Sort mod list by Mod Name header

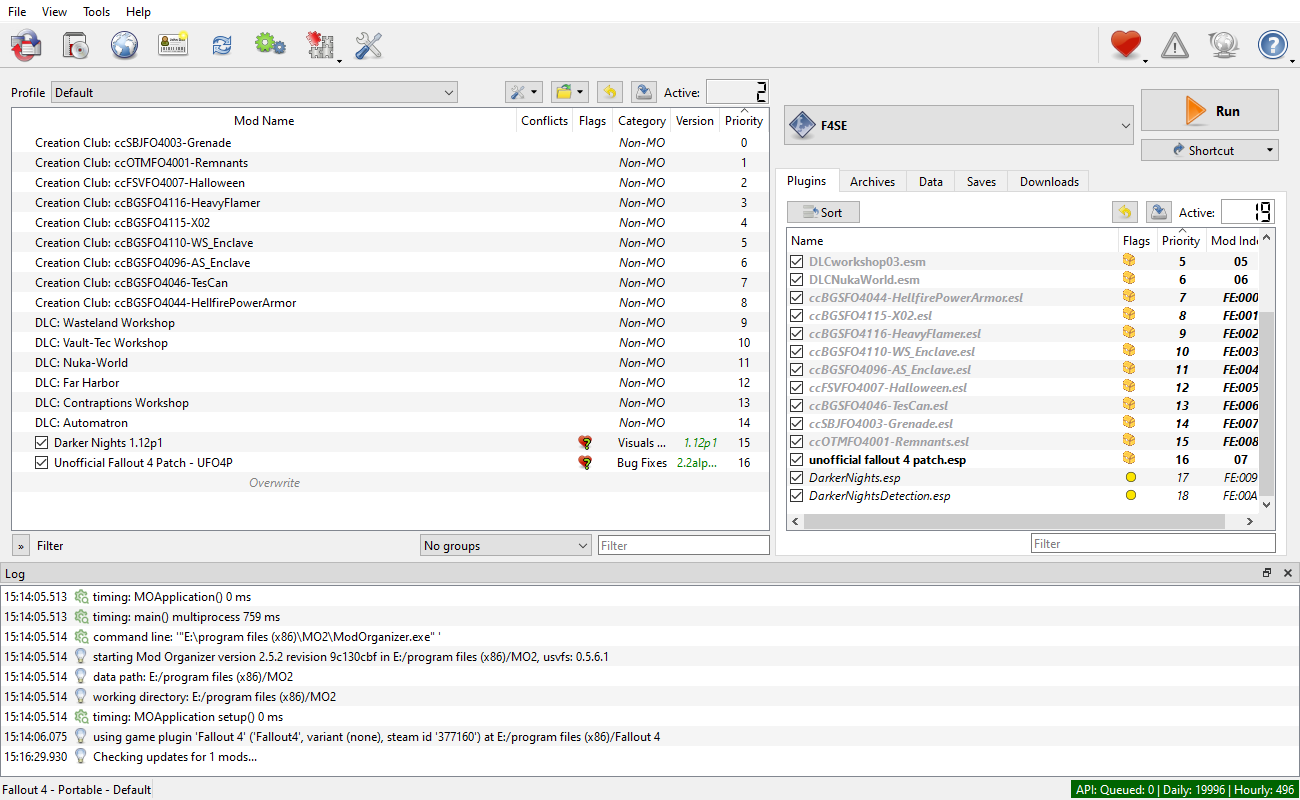click(x=264, y=121)
